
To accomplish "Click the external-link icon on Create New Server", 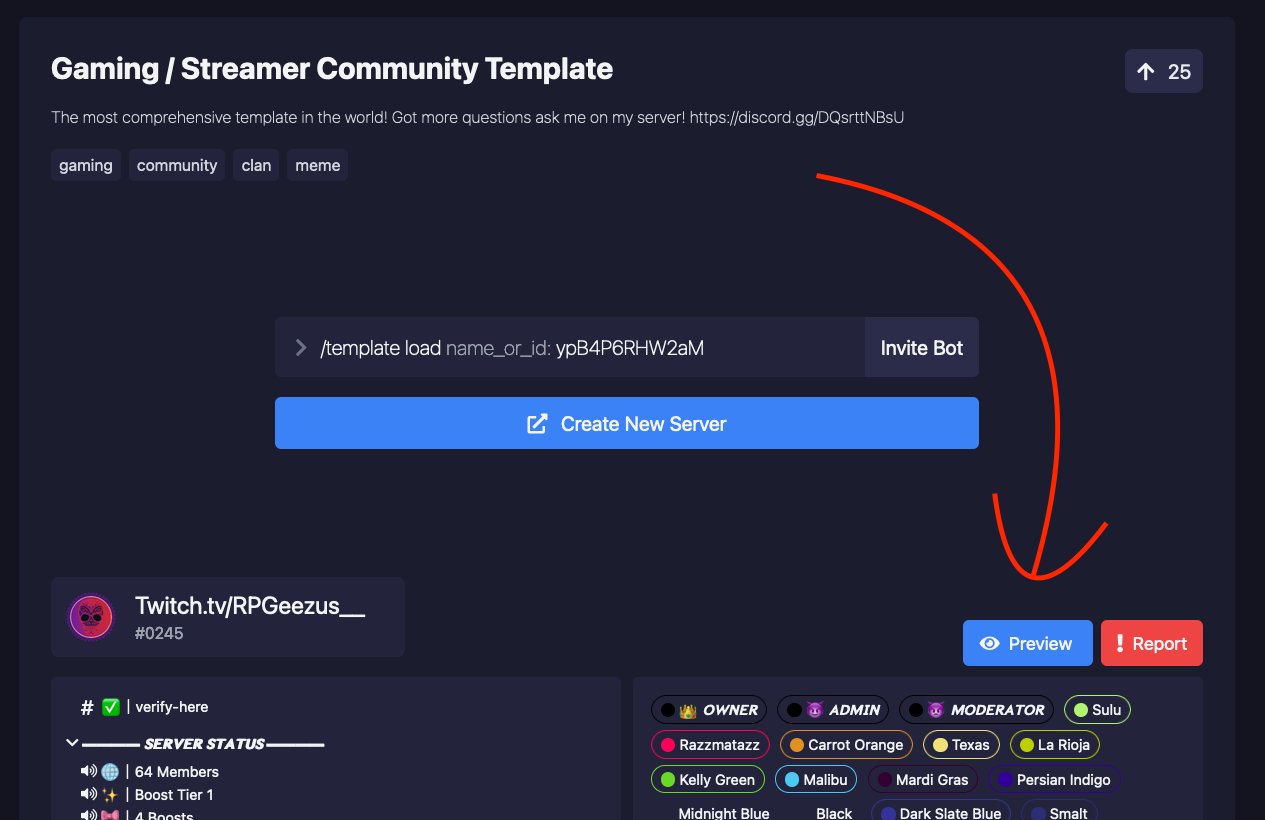I will coord(537,424).
